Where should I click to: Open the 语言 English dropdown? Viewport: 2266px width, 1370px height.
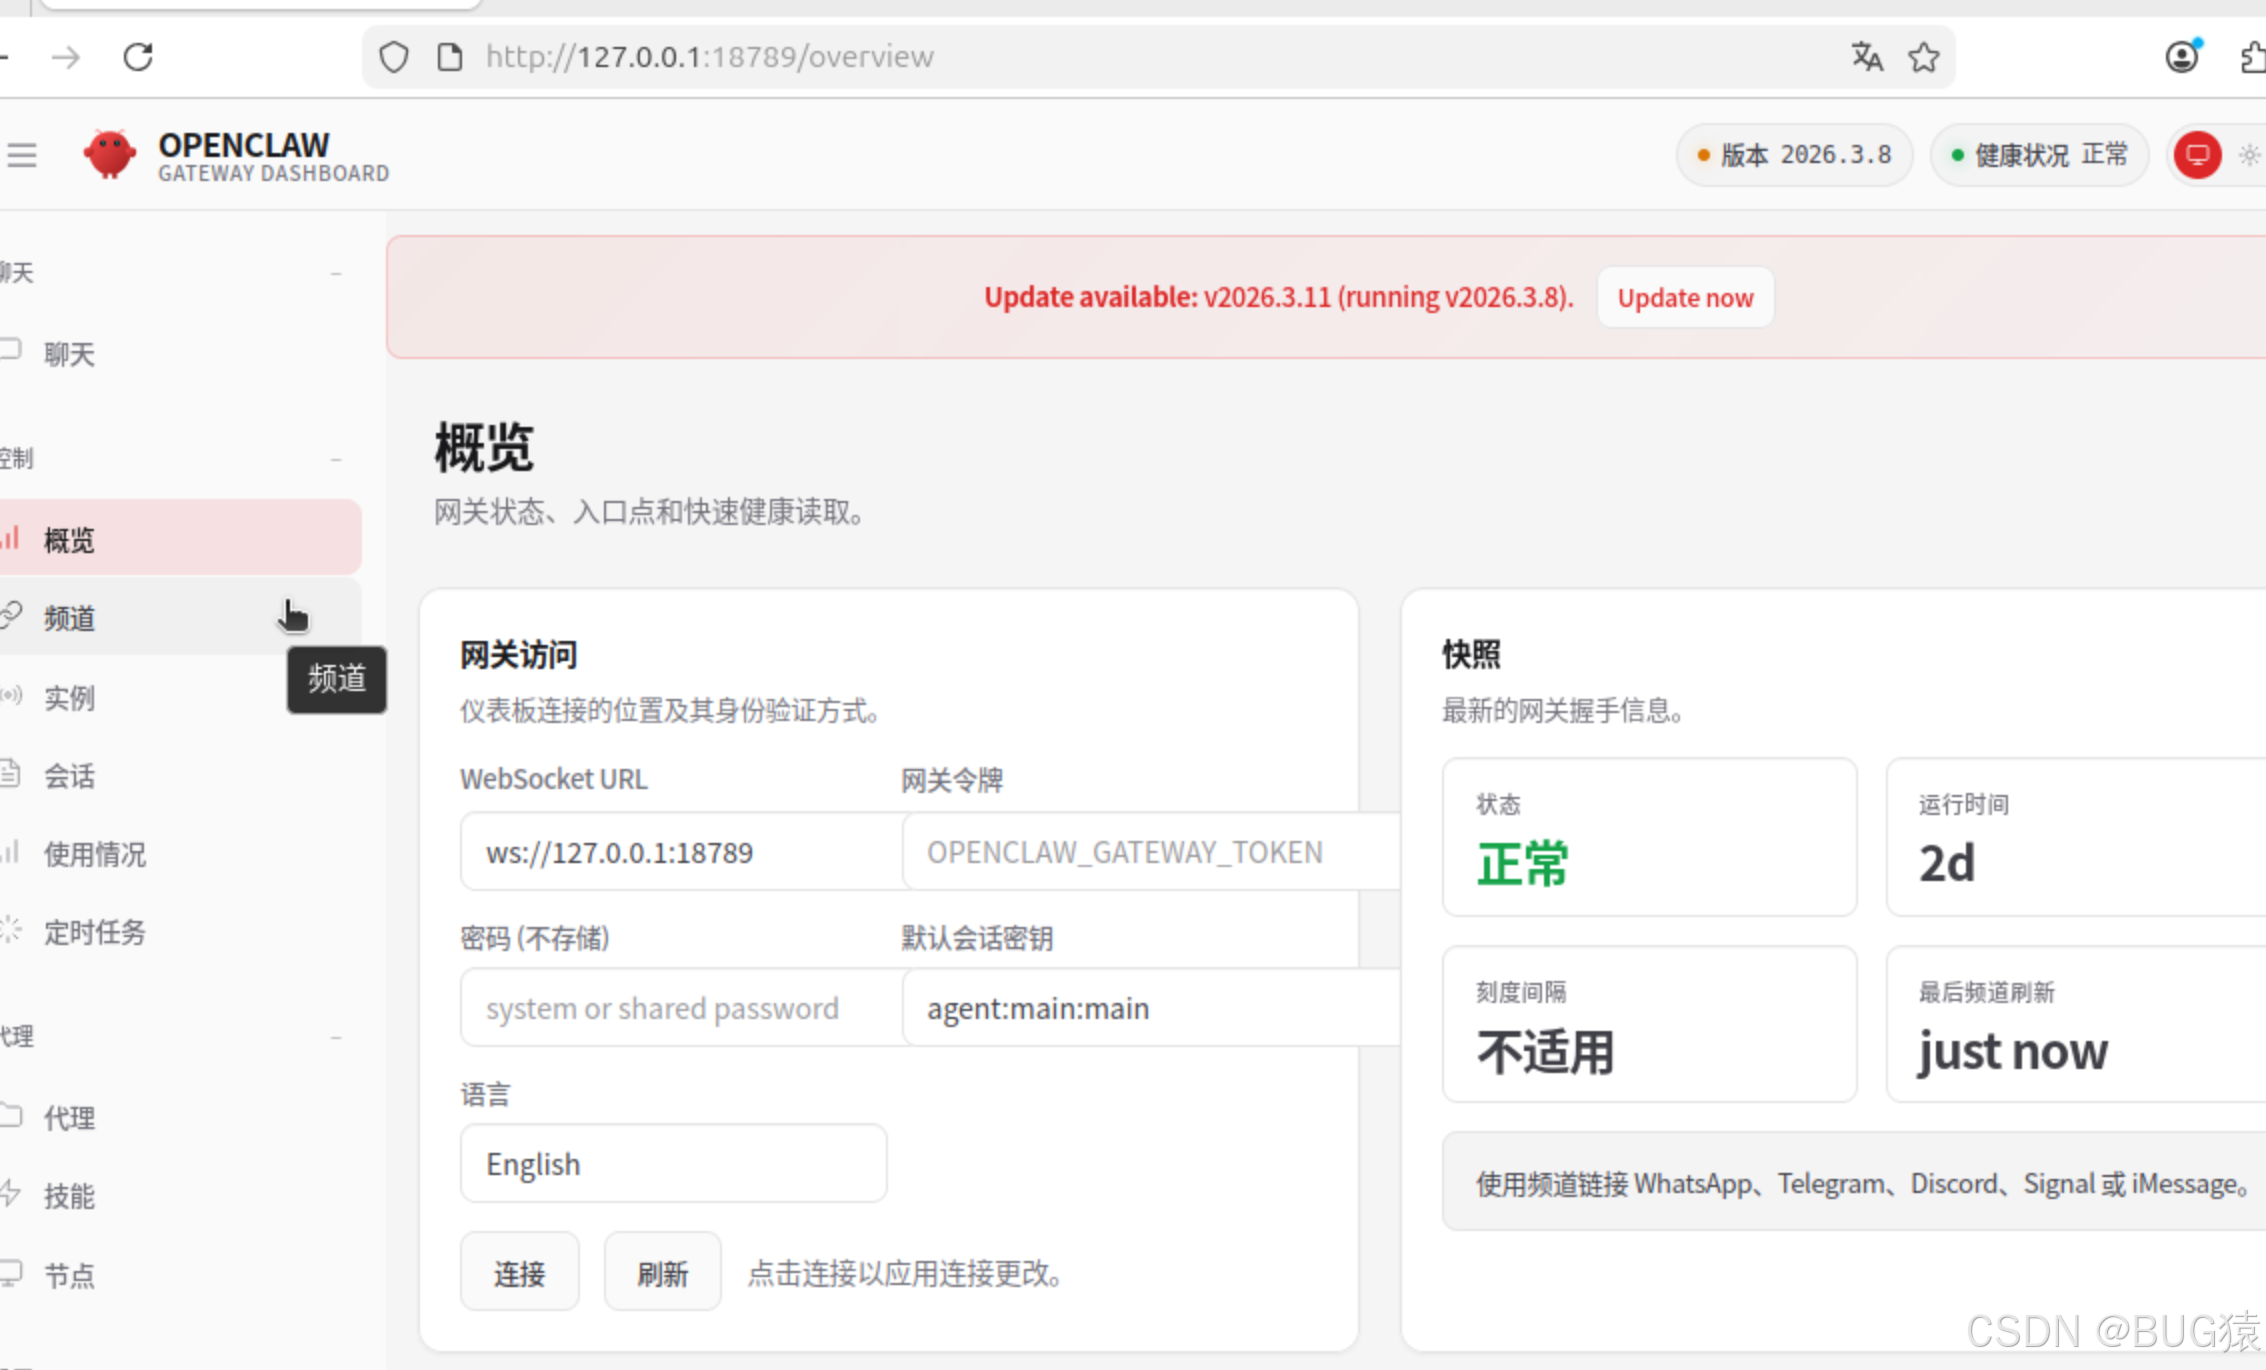click(x=673, y=1164)
